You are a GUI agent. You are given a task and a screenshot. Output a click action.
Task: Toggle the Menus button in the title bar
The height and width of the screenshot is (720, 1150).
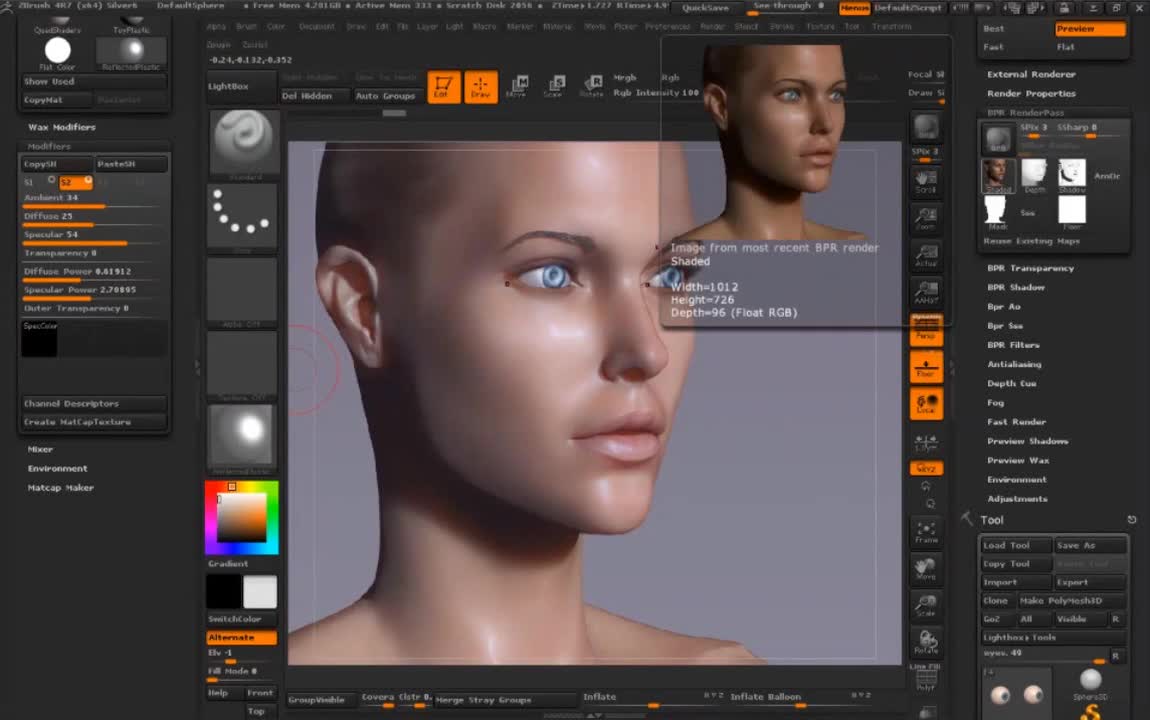tap(854, 8)
